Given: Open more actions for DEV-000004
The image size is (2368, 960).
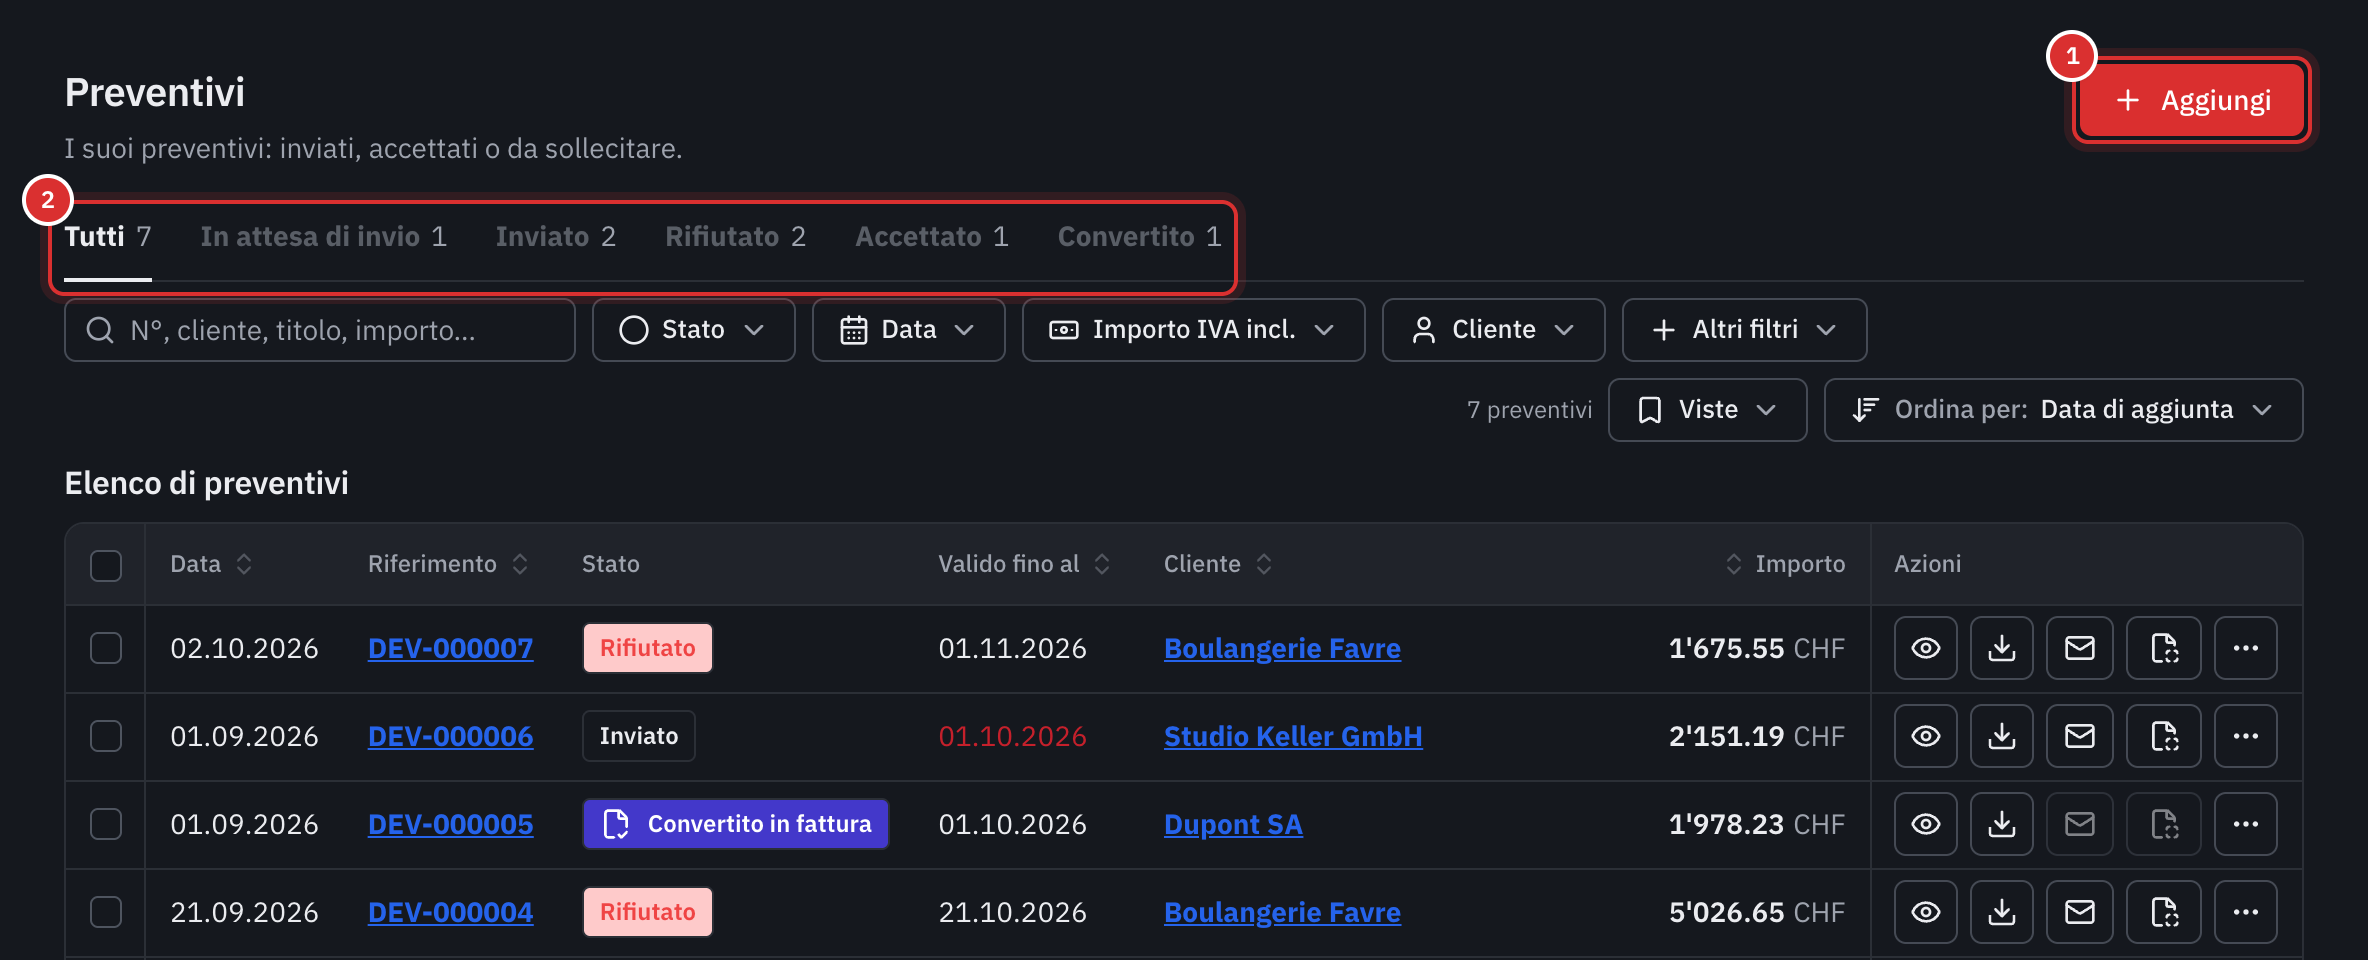Looking at the screenshot, I should pyautogui.click(x=2245, y=912).
